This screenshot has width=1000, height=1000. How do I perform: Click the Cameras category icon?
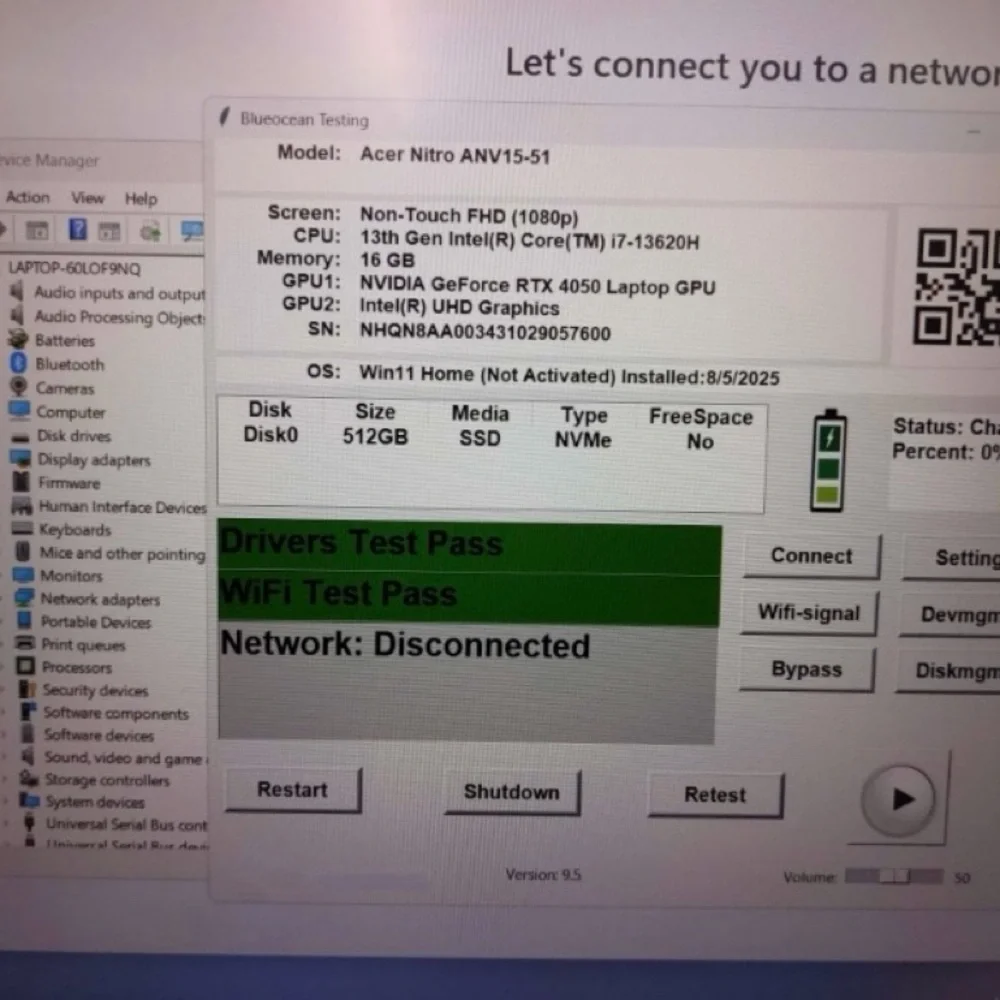click(x=18, y=386)
